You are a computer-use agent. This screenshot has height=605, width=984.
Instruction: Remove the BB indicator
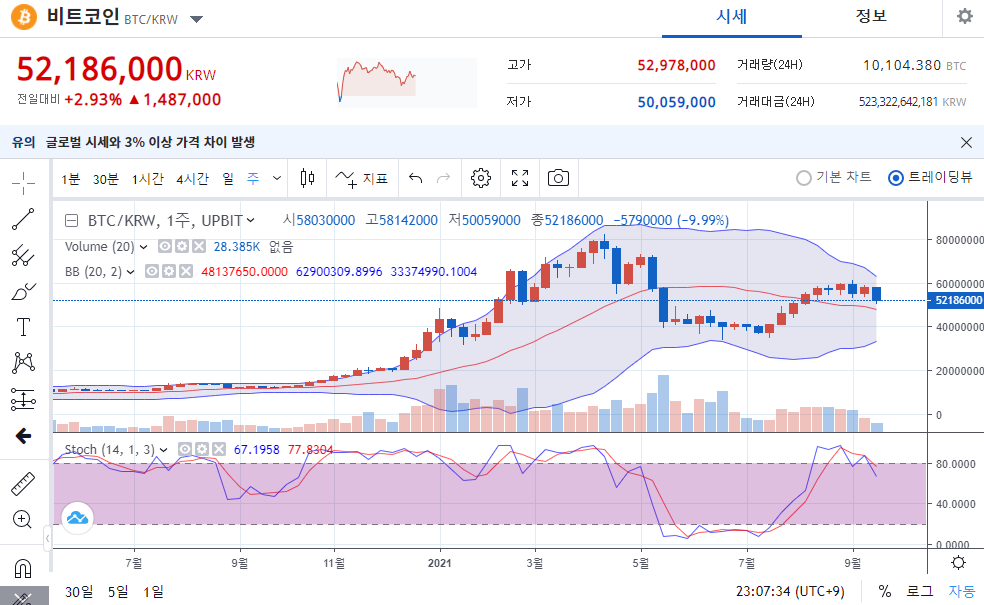[x=186, y=271]
